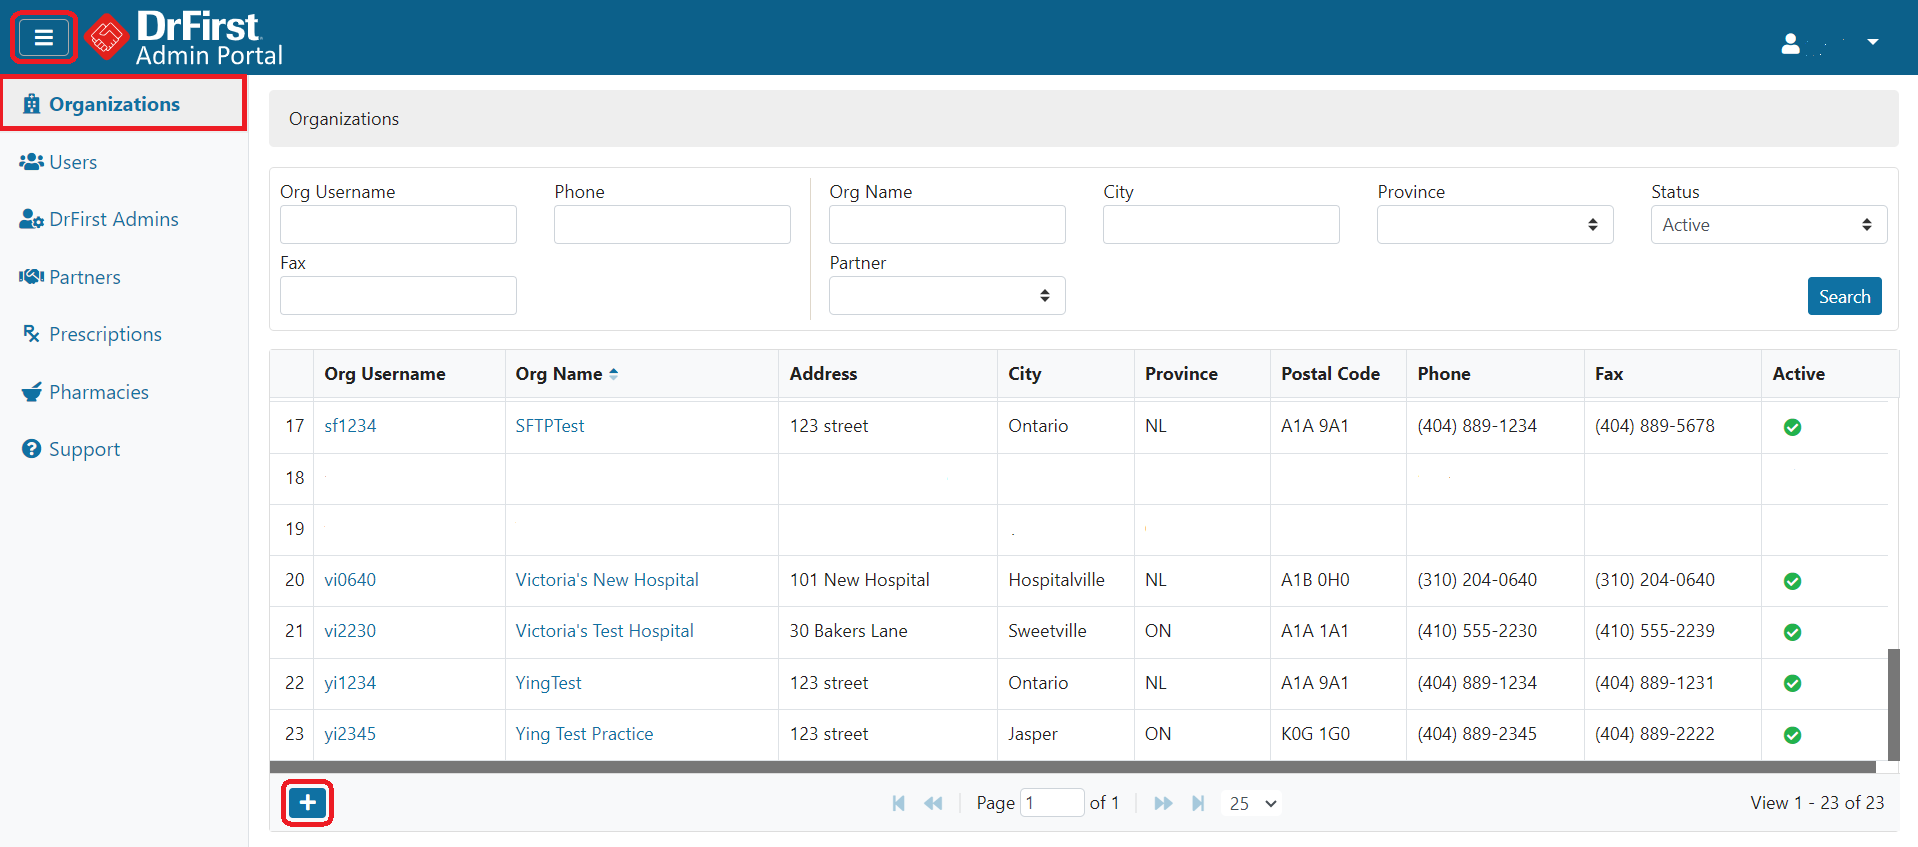1918x847 pixels.
Task: Add a new organization with plus button
Action: point(307,803)
